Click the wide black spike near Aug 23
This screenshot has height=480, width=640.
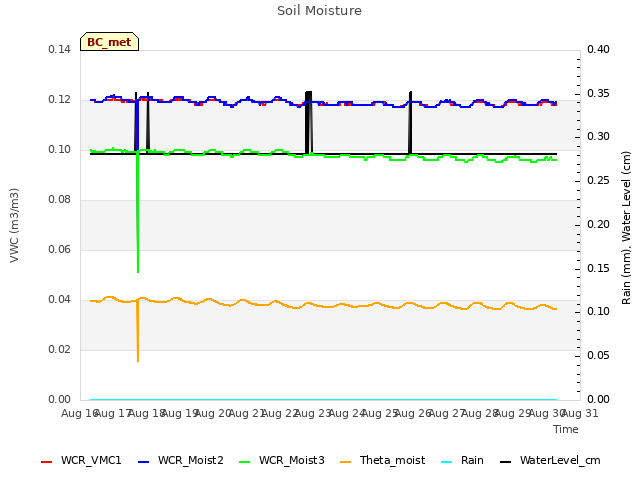309,122
